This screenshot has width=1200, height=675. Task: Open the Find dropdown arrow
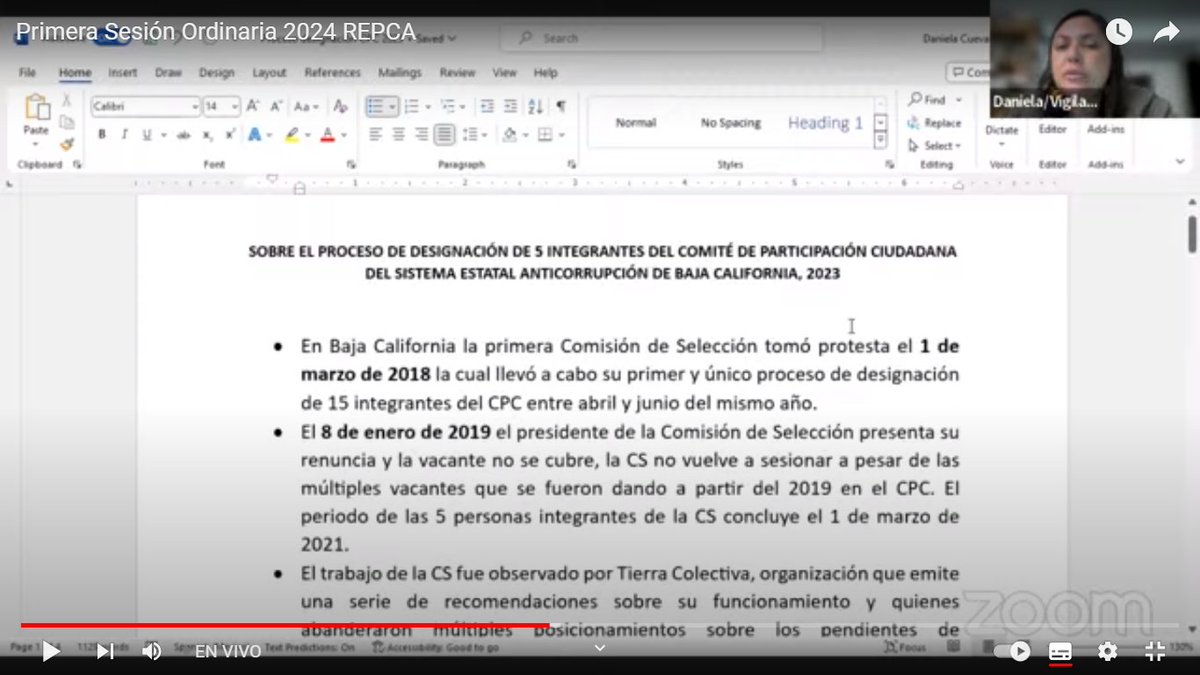click(958, 100)
